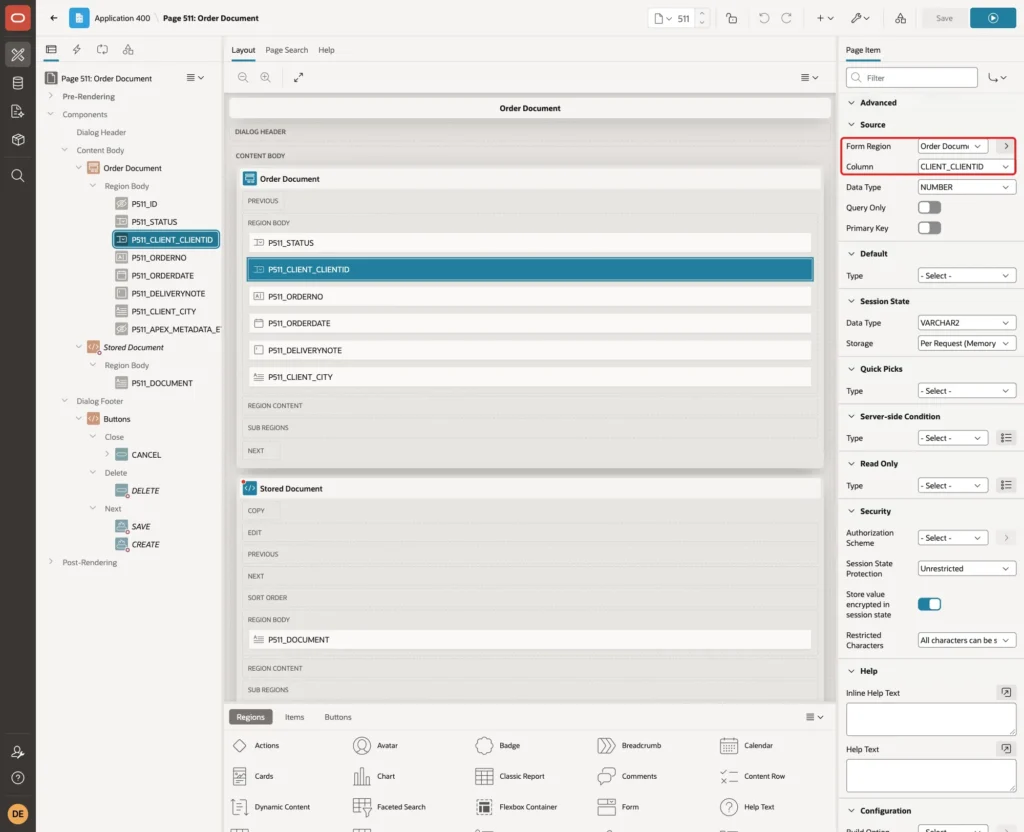The width and height of the screenshot is (1024, 832).
Task: Pick the Calendar region from gallery
Action: pos(746,745)
